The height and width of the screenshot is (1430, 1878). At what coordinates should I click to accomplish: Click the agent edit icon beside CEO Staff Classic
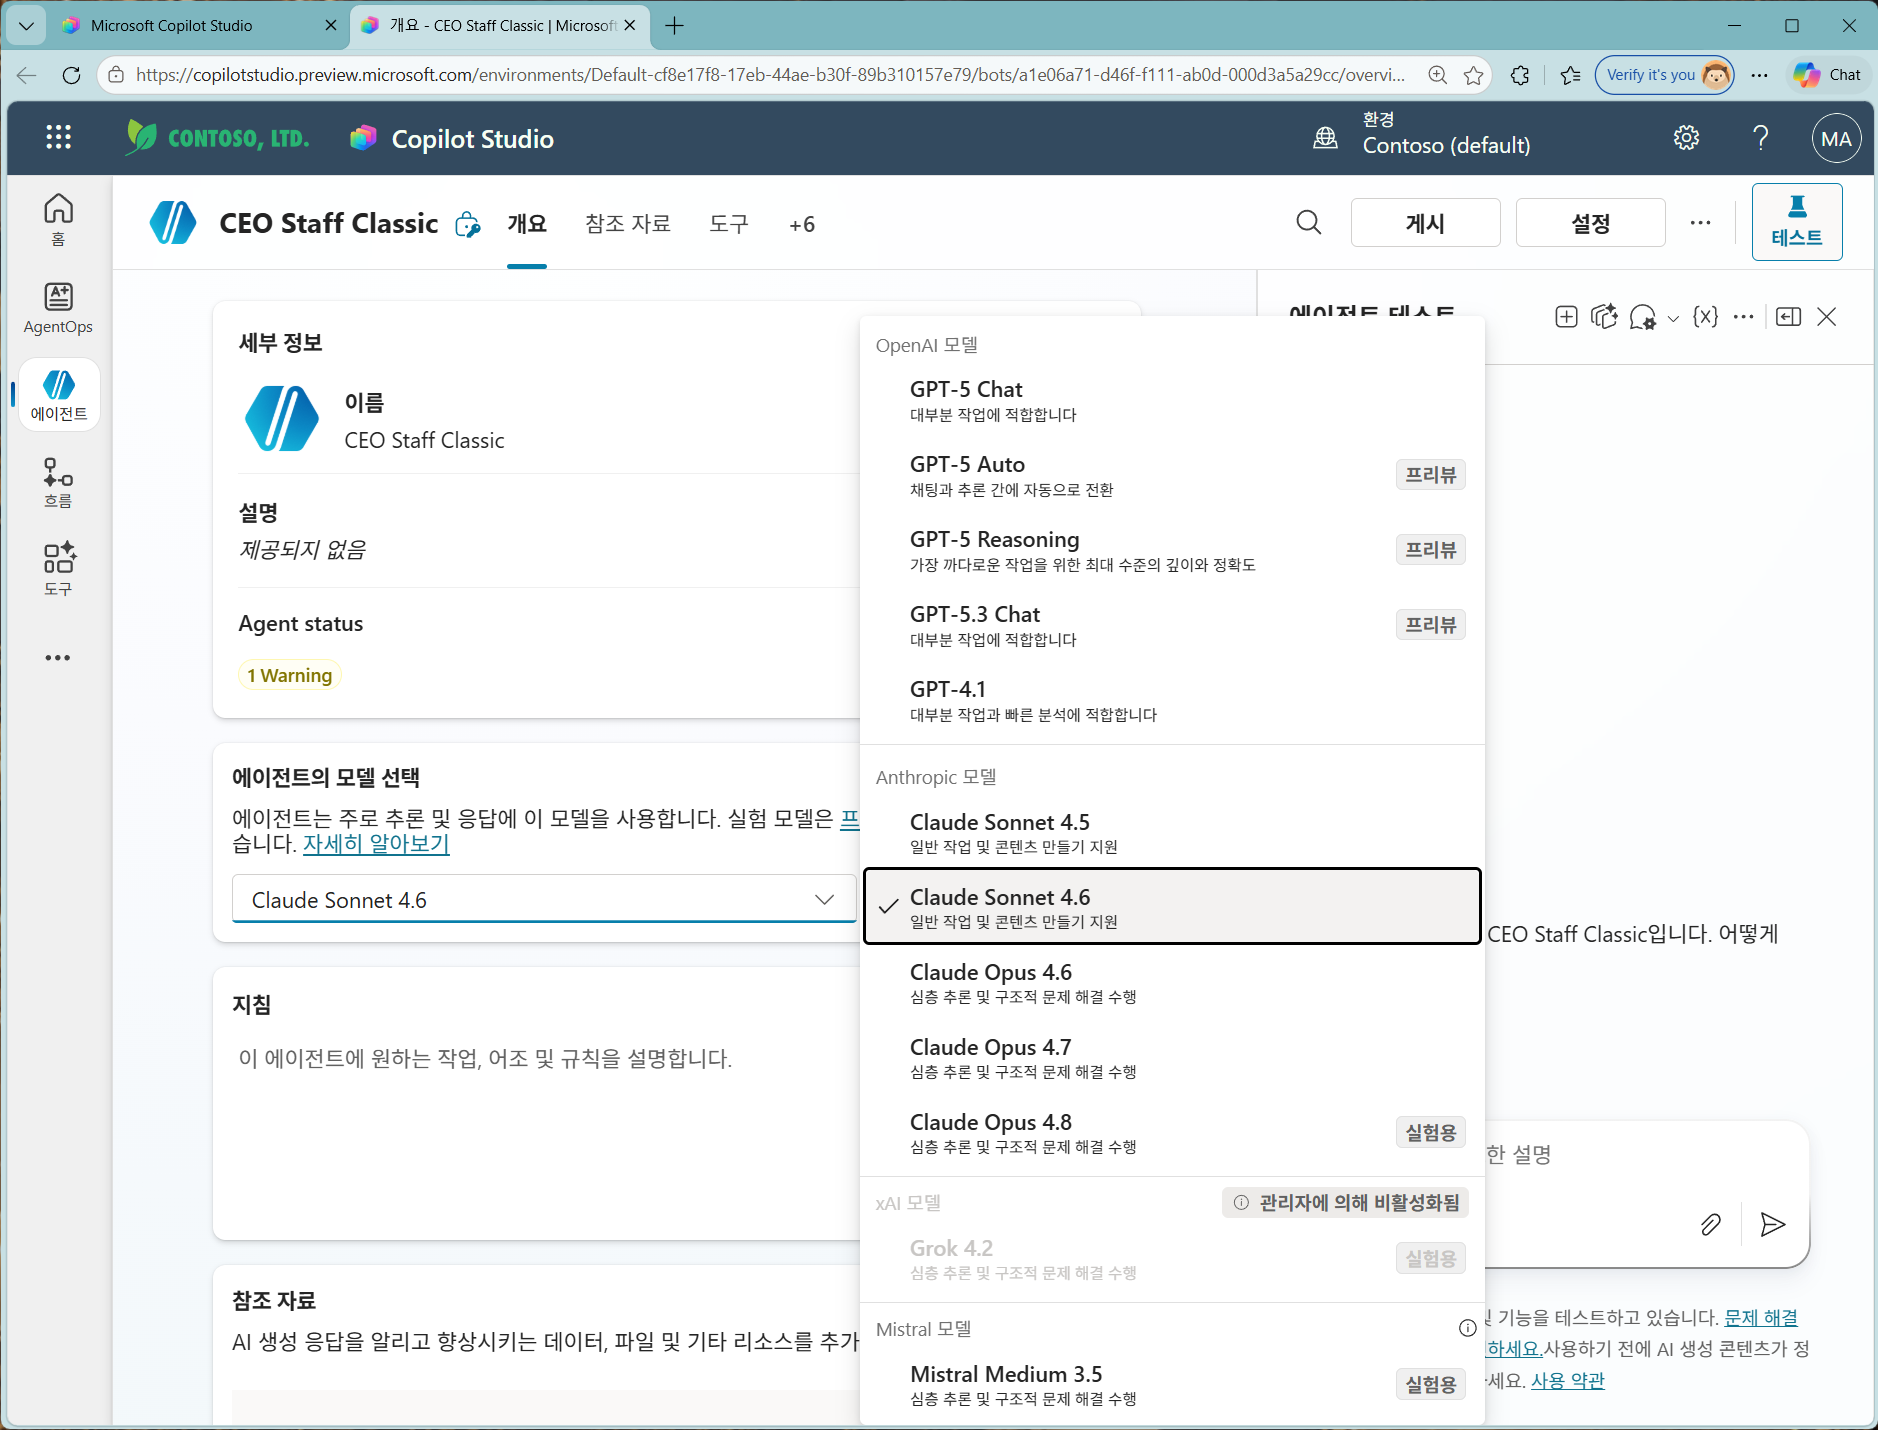467,225
